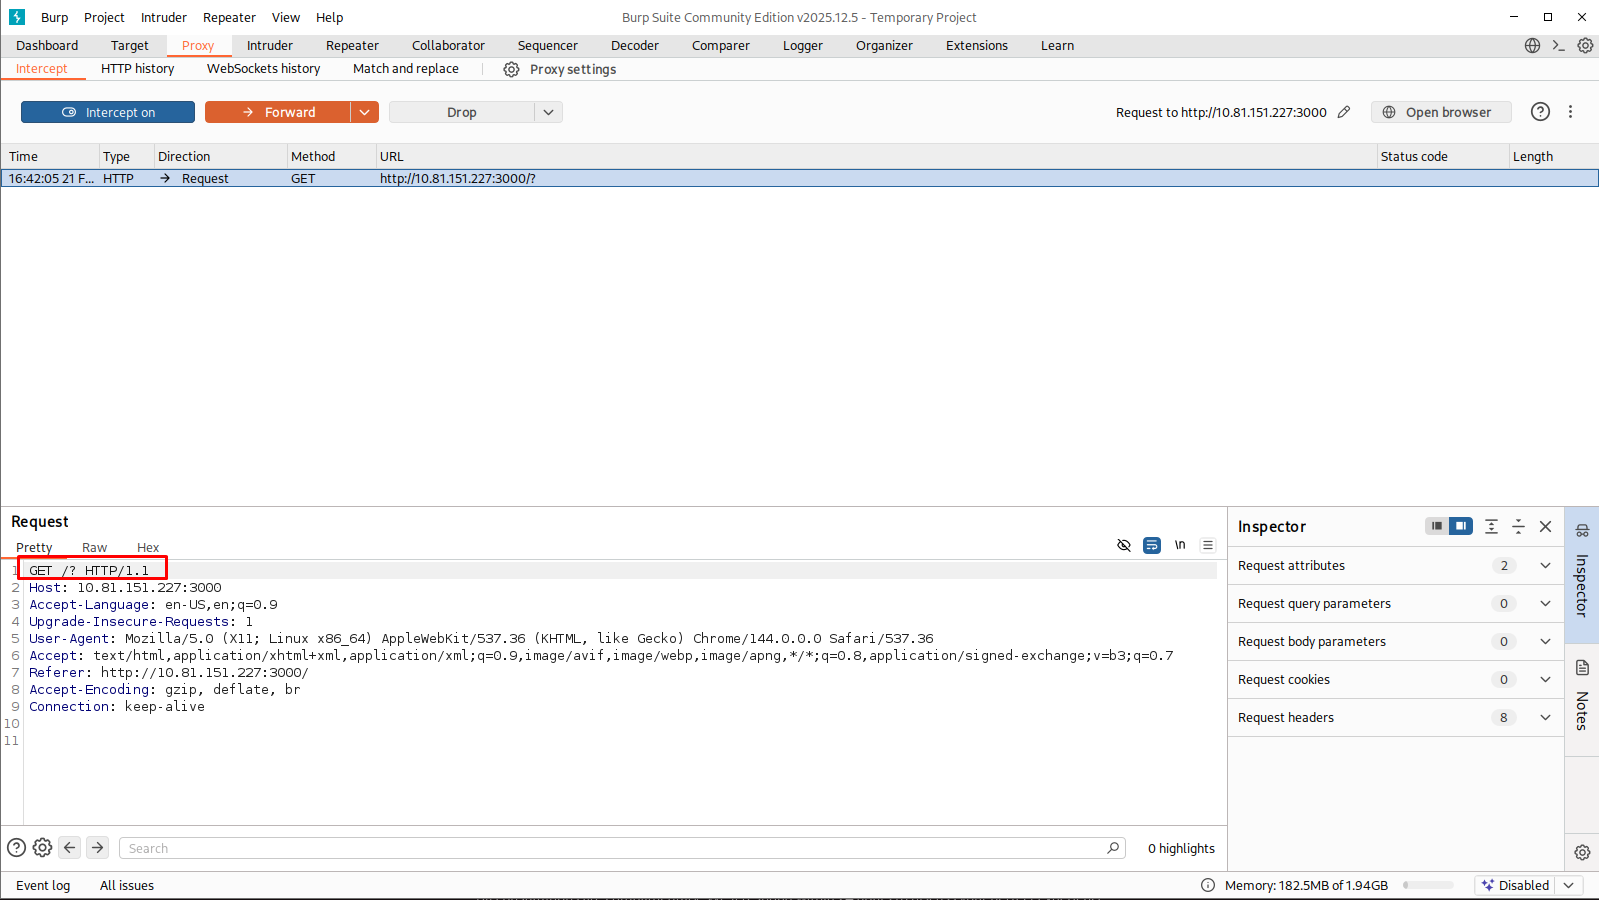The height and width of the screenshot is (900, 1599).
Task: Go to next search match arrow
Action: tap(97, 847)
